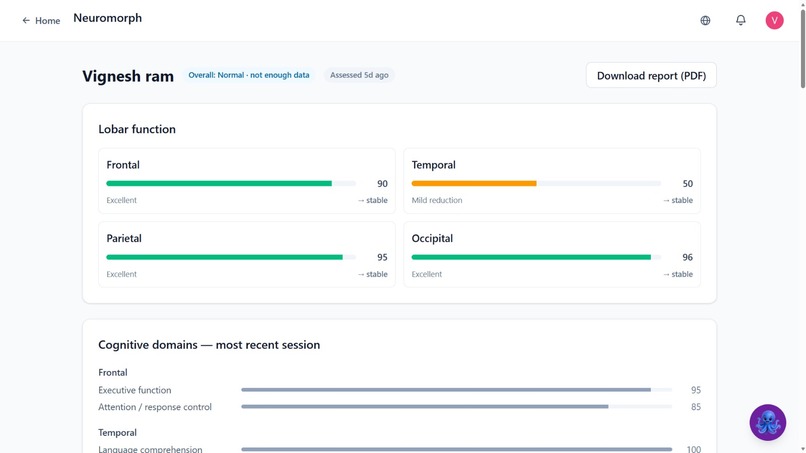Click the Attention / response control label

155,407
